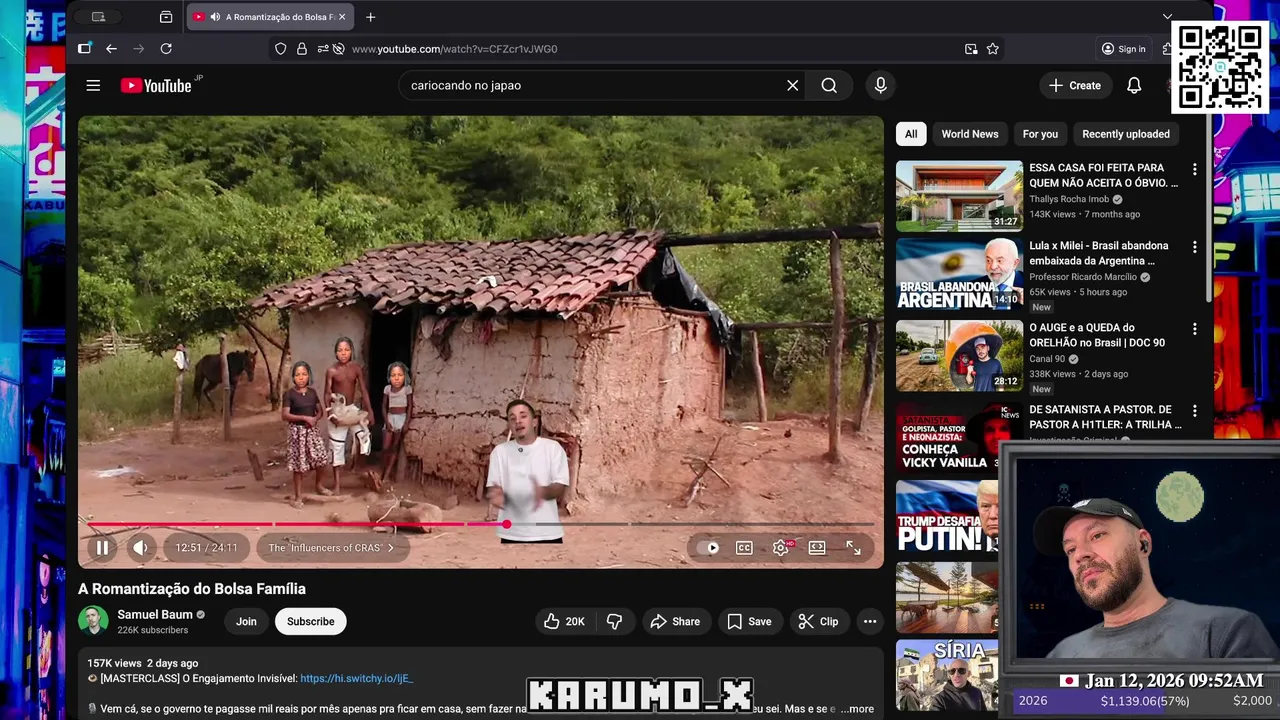Image resolution: width=1280 pixels, height=720 pixels.
Task: Enter fullscreen mode
Action: point(853,548)
